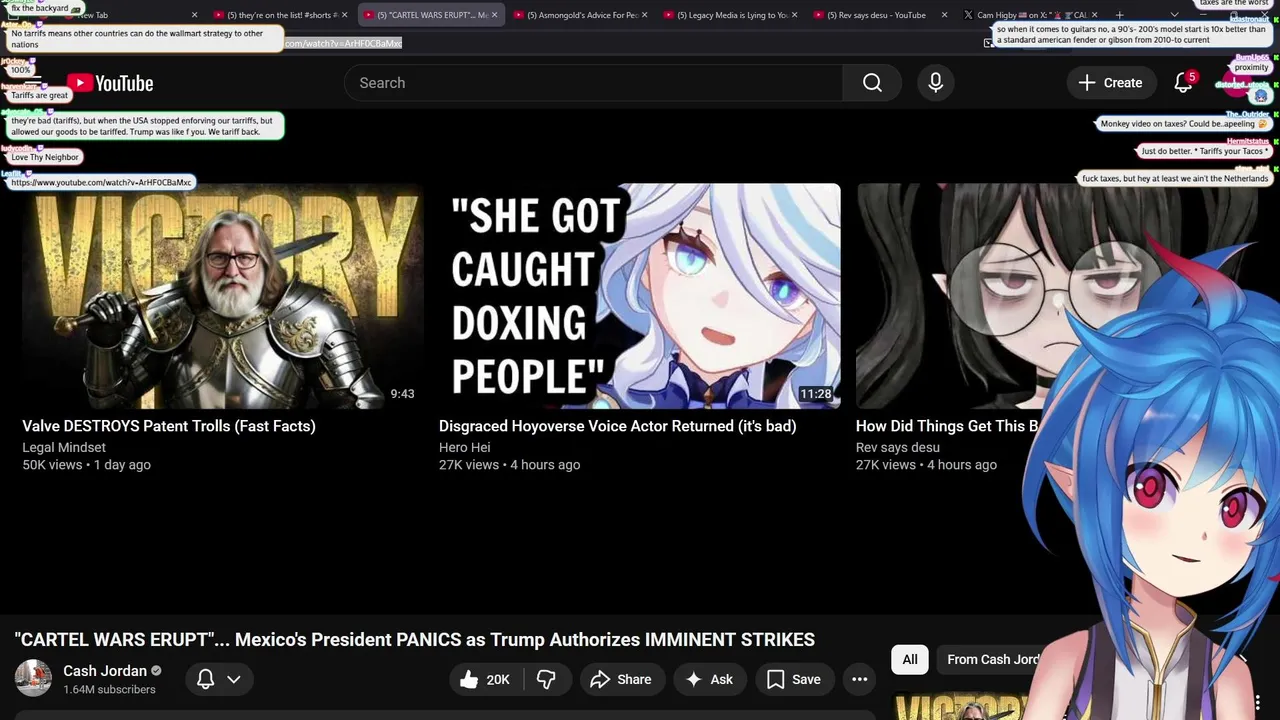Click chat message about the Netherlands
This screenshot has height=720, width=1280.
1175,179
